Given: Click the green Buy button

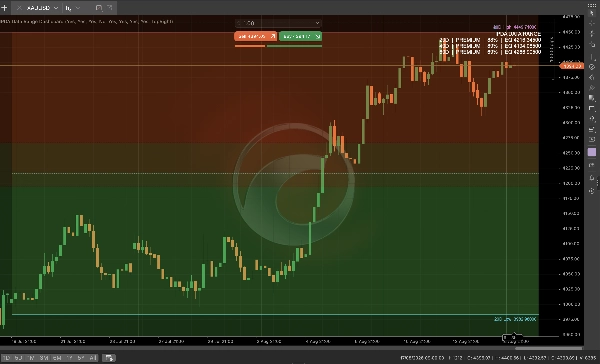Looking at the screenshot, I should click(x=300, y=36).
